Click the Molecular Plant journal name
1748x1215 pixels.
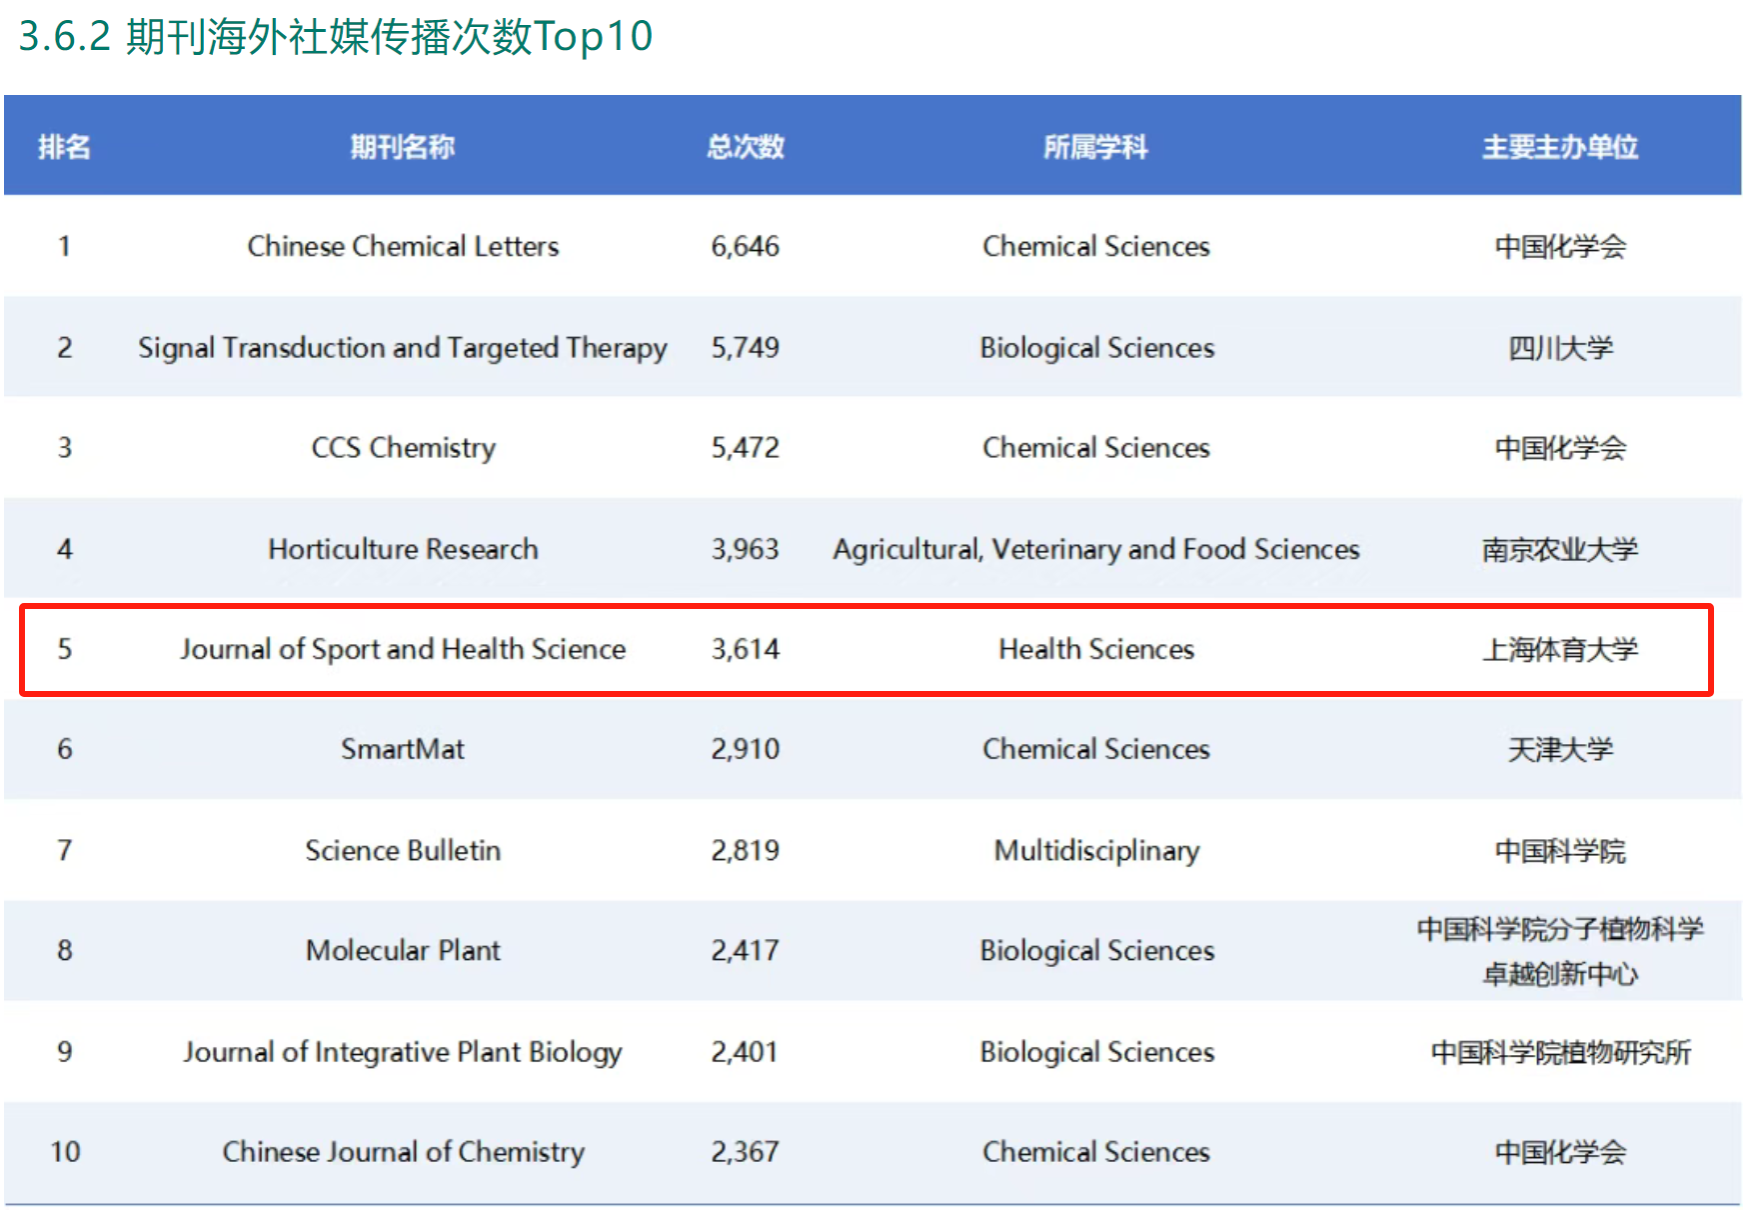(402, 950)
